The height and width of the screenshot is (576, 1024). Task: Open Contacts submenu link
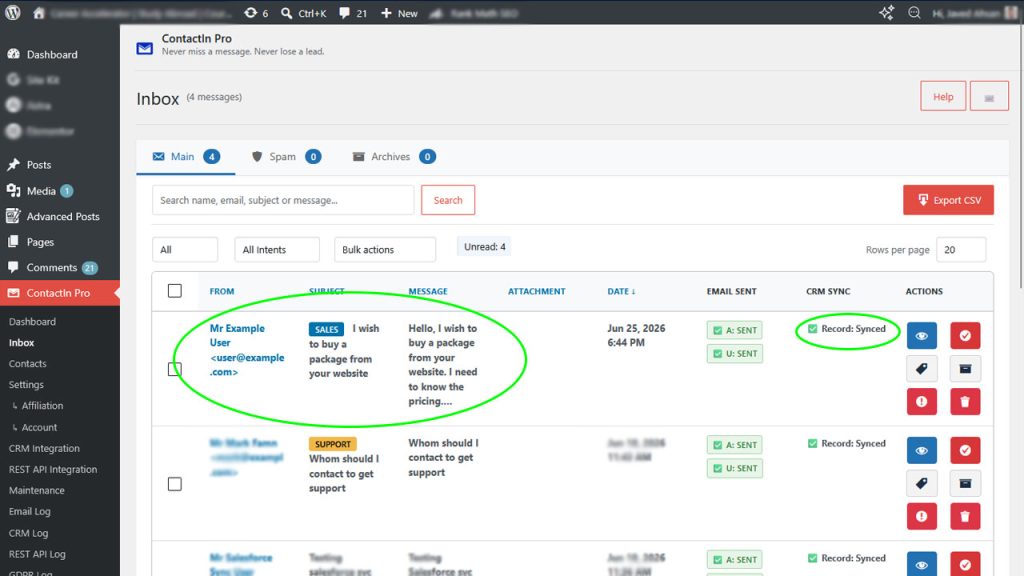click(27, 363)
